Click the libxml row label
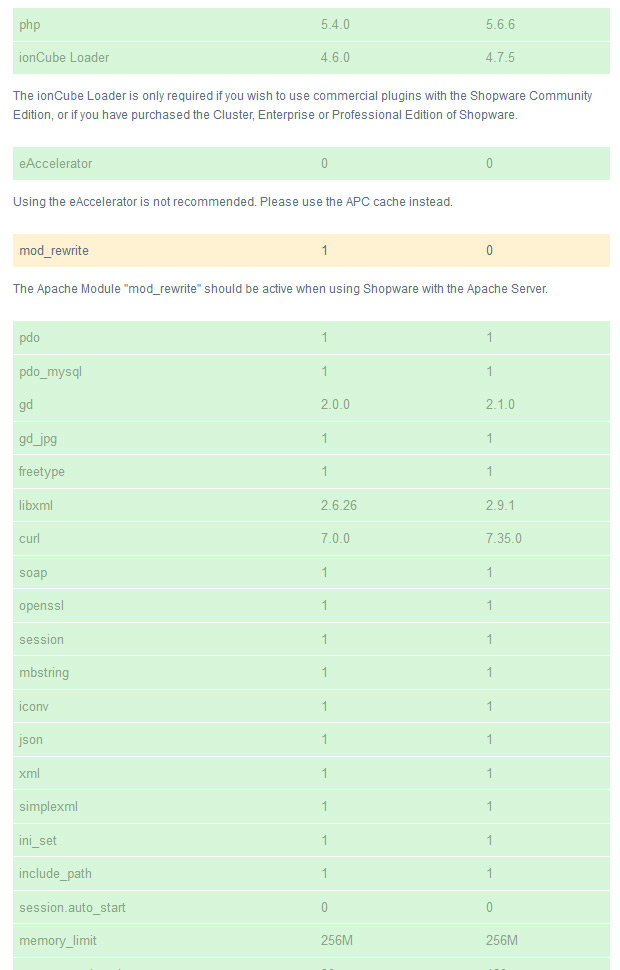Viewport: 620px width, 970px height. 36,505
